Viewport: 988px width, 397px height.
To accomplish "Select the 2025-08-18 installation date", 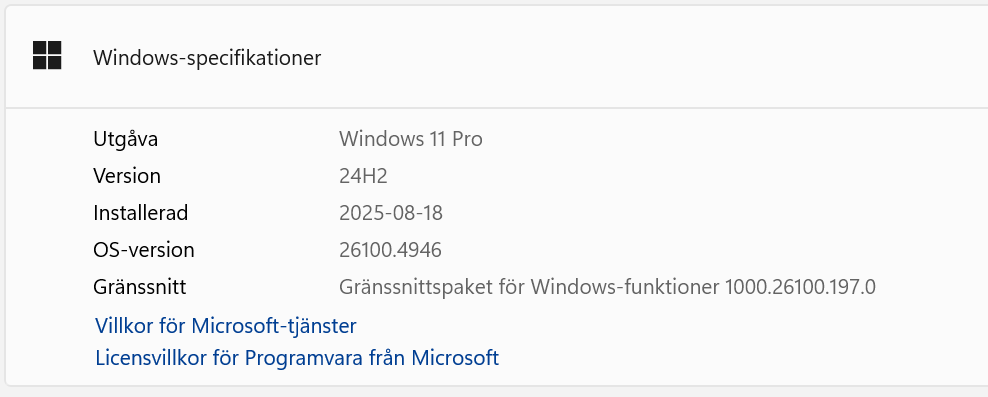I will pyautogui.click(x=391, y=213).
